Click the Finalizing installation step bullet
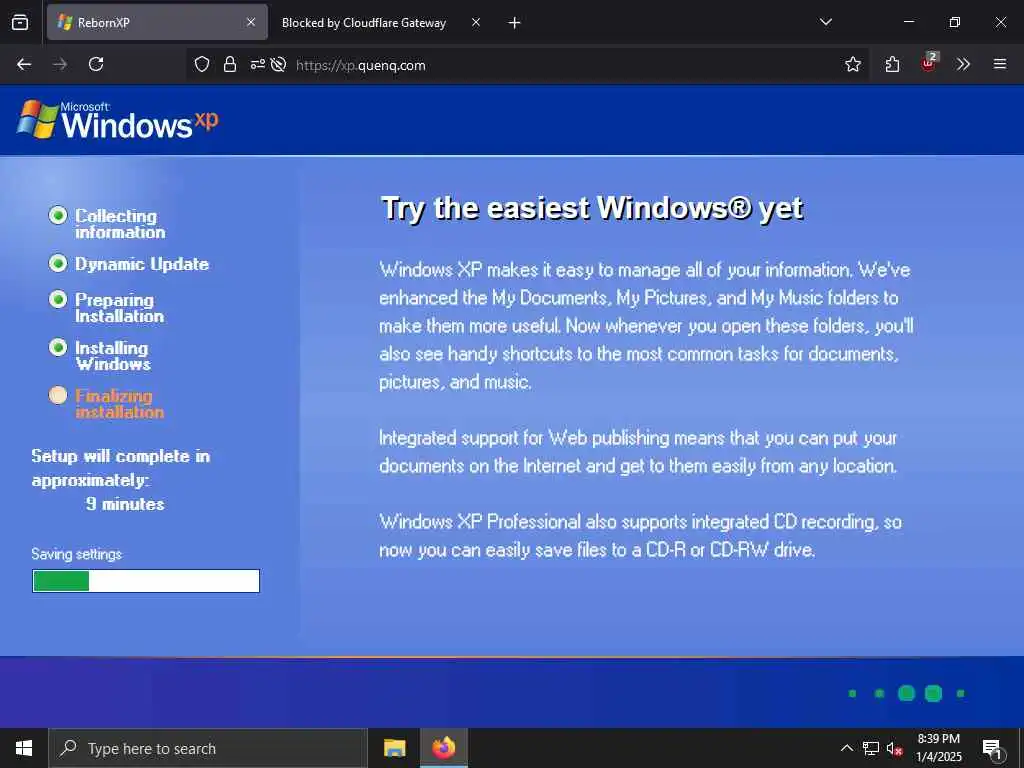 (x=58, y=395)
